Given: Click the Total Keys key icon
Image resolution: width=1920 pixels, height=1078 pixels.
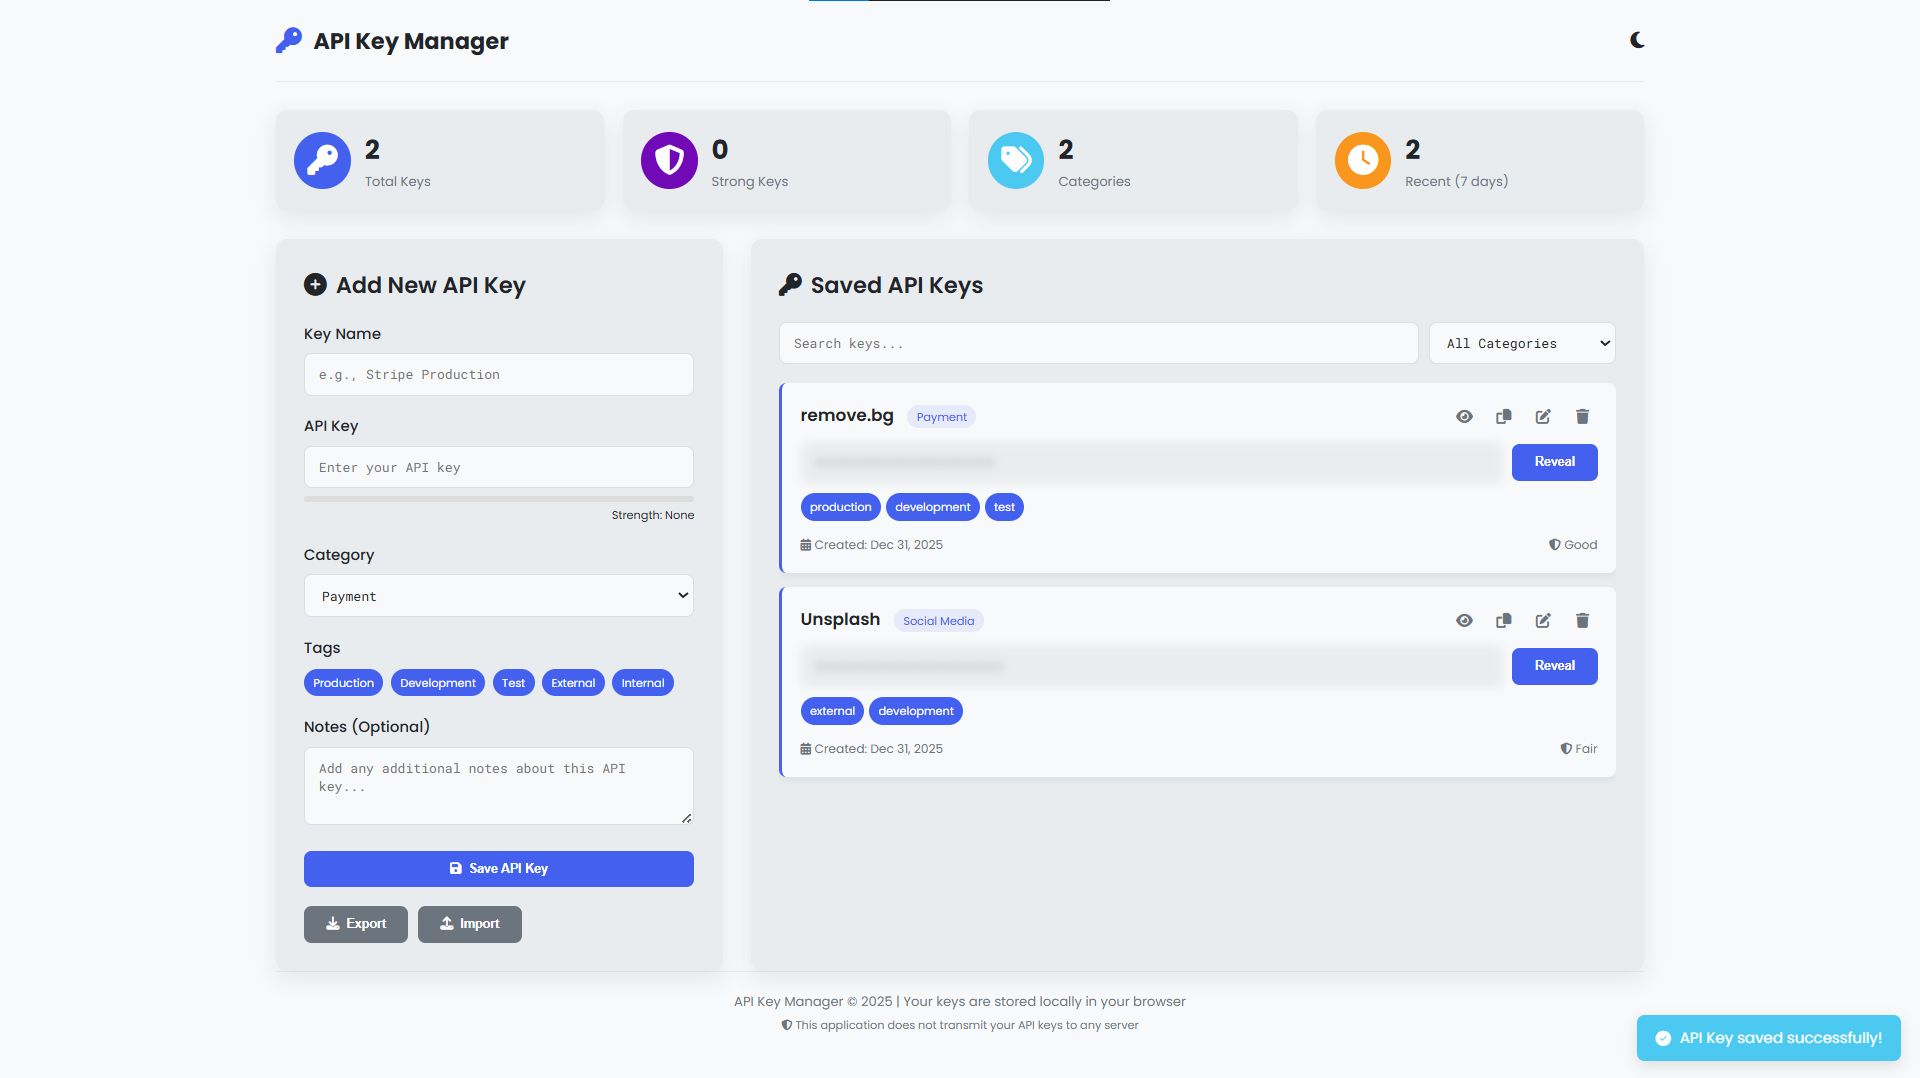Looking at the screenshot, I should [322, 160].
